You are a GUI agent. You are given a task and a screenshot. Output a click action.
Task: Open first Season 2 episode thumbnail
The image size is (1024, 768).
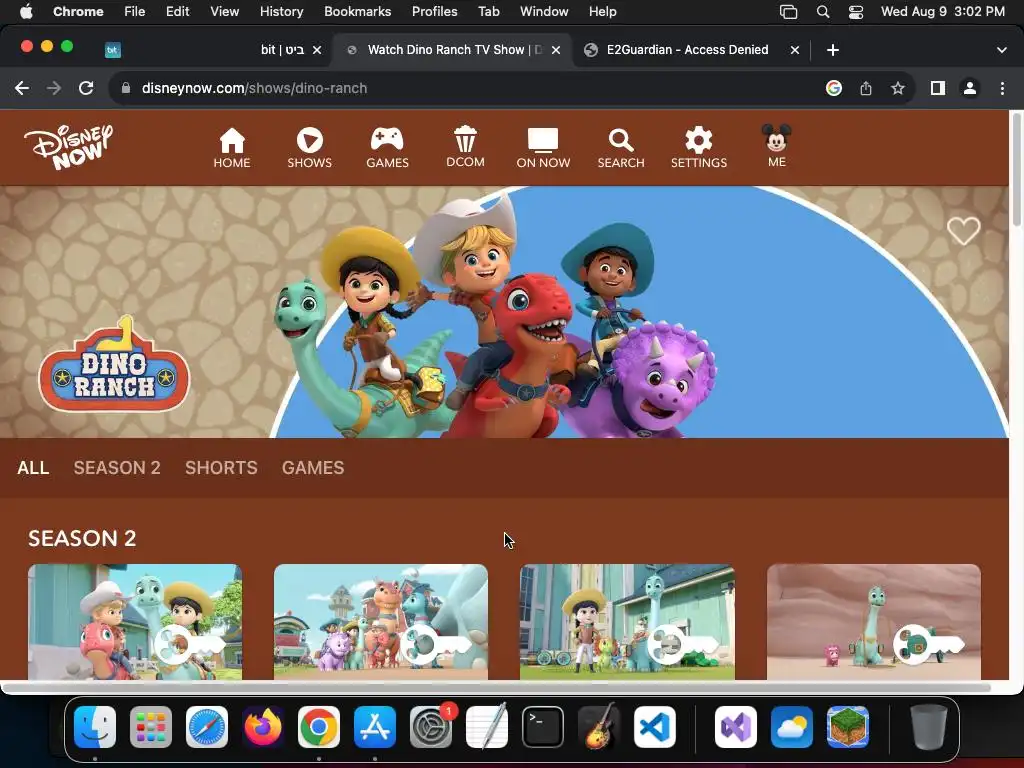135,622
